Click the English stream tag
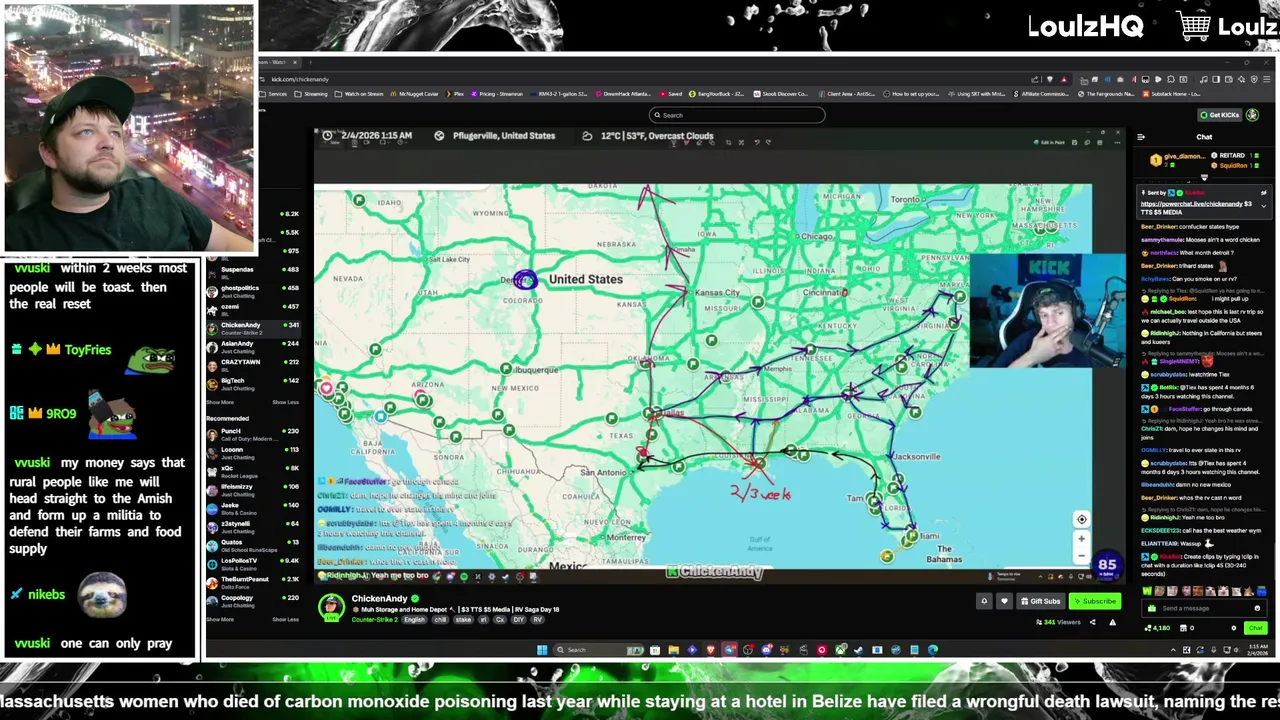This screenshot has height=720, width=1280. click(414, 620)
